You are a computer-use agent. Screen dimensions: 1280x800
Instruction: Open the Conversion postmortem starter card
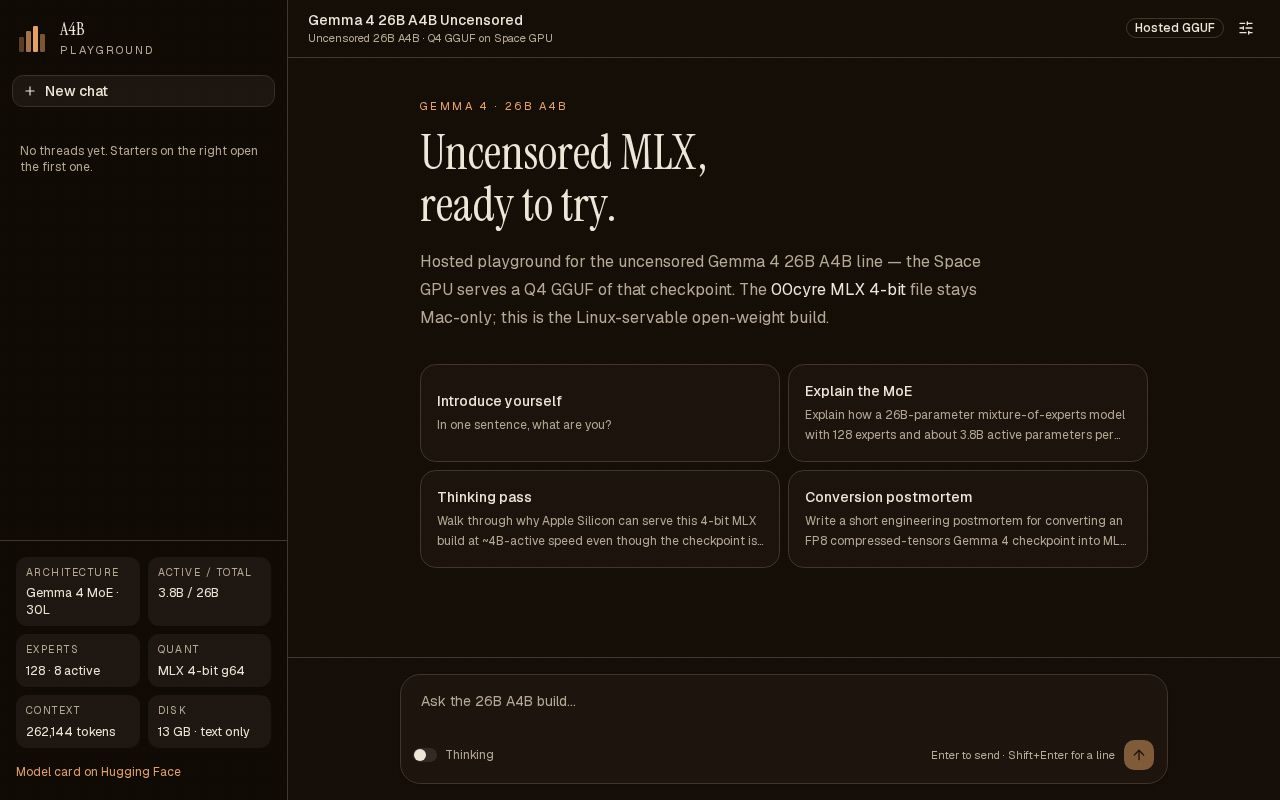(968, 519)
